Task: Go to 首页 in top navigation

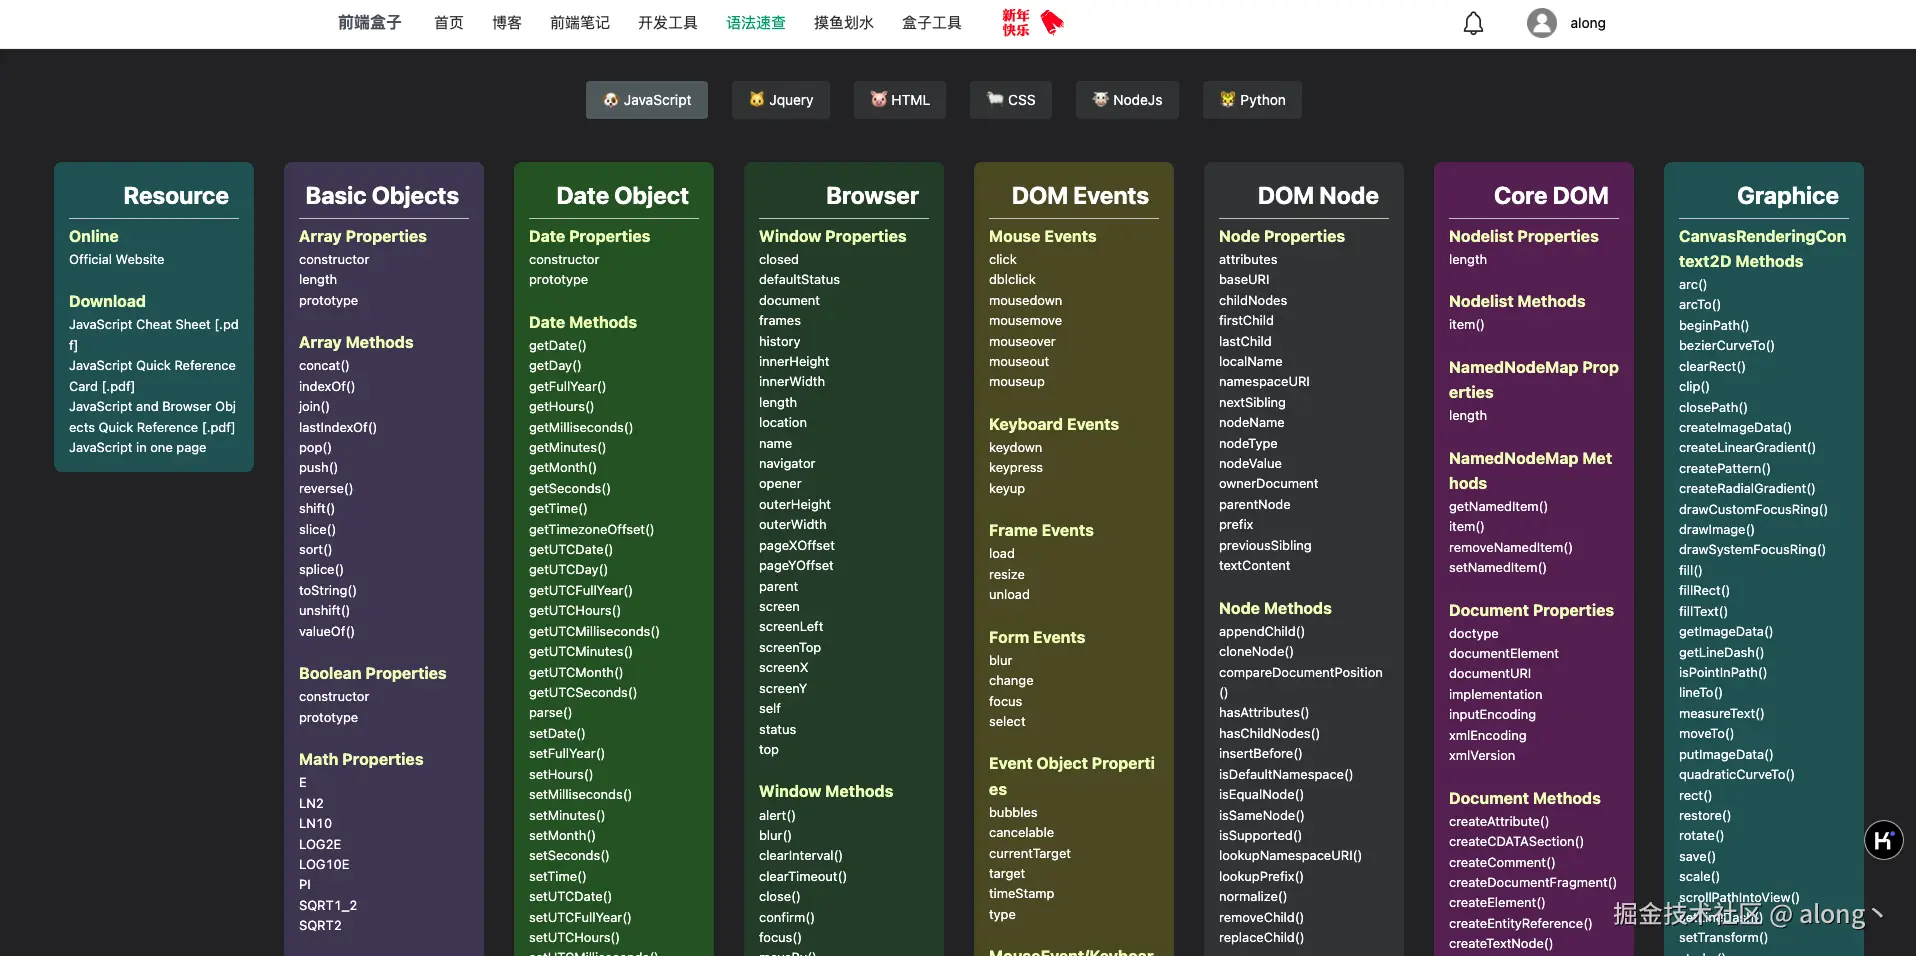Action: click(449, 23)
